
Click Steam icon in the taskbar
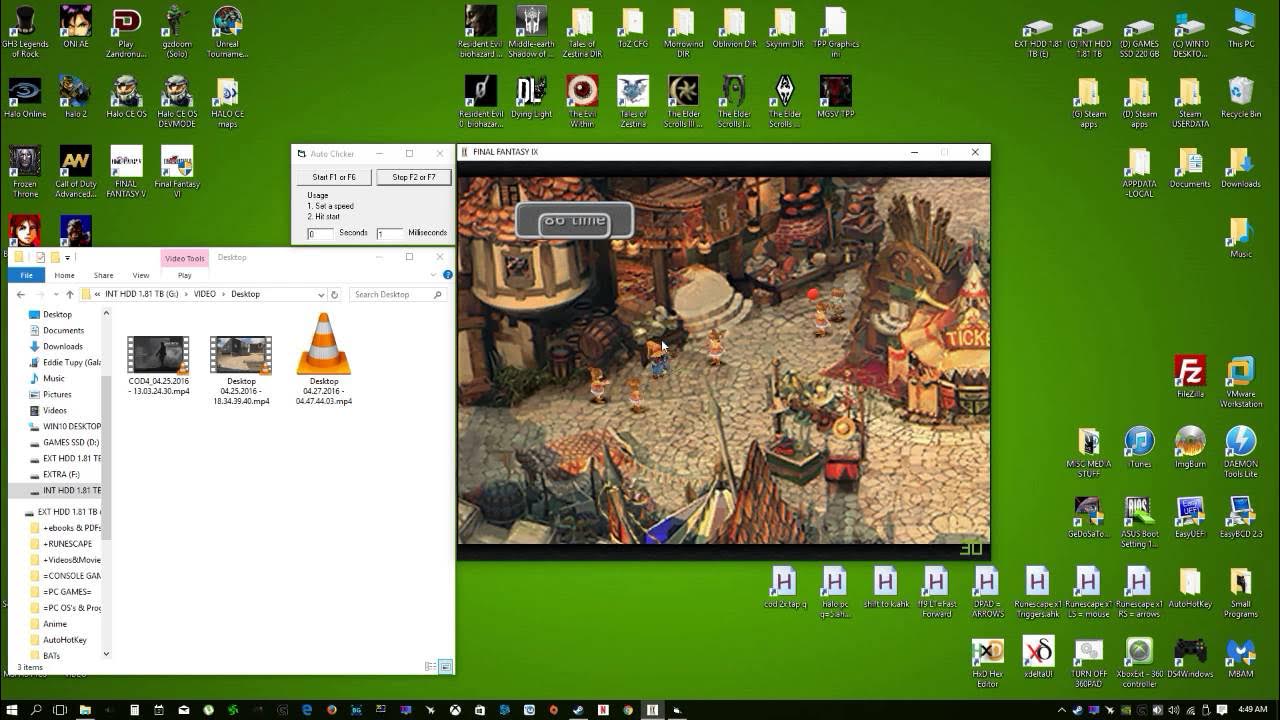point(577,710)
